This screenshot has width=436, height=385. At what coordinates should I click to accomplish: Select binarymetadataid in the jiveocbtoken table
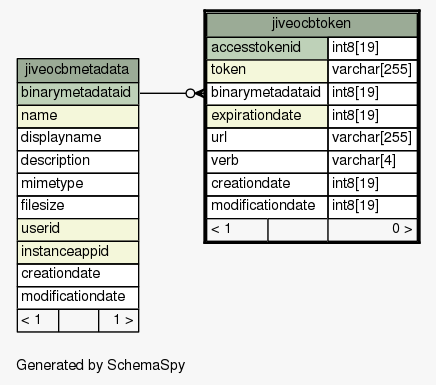point(267,94)
